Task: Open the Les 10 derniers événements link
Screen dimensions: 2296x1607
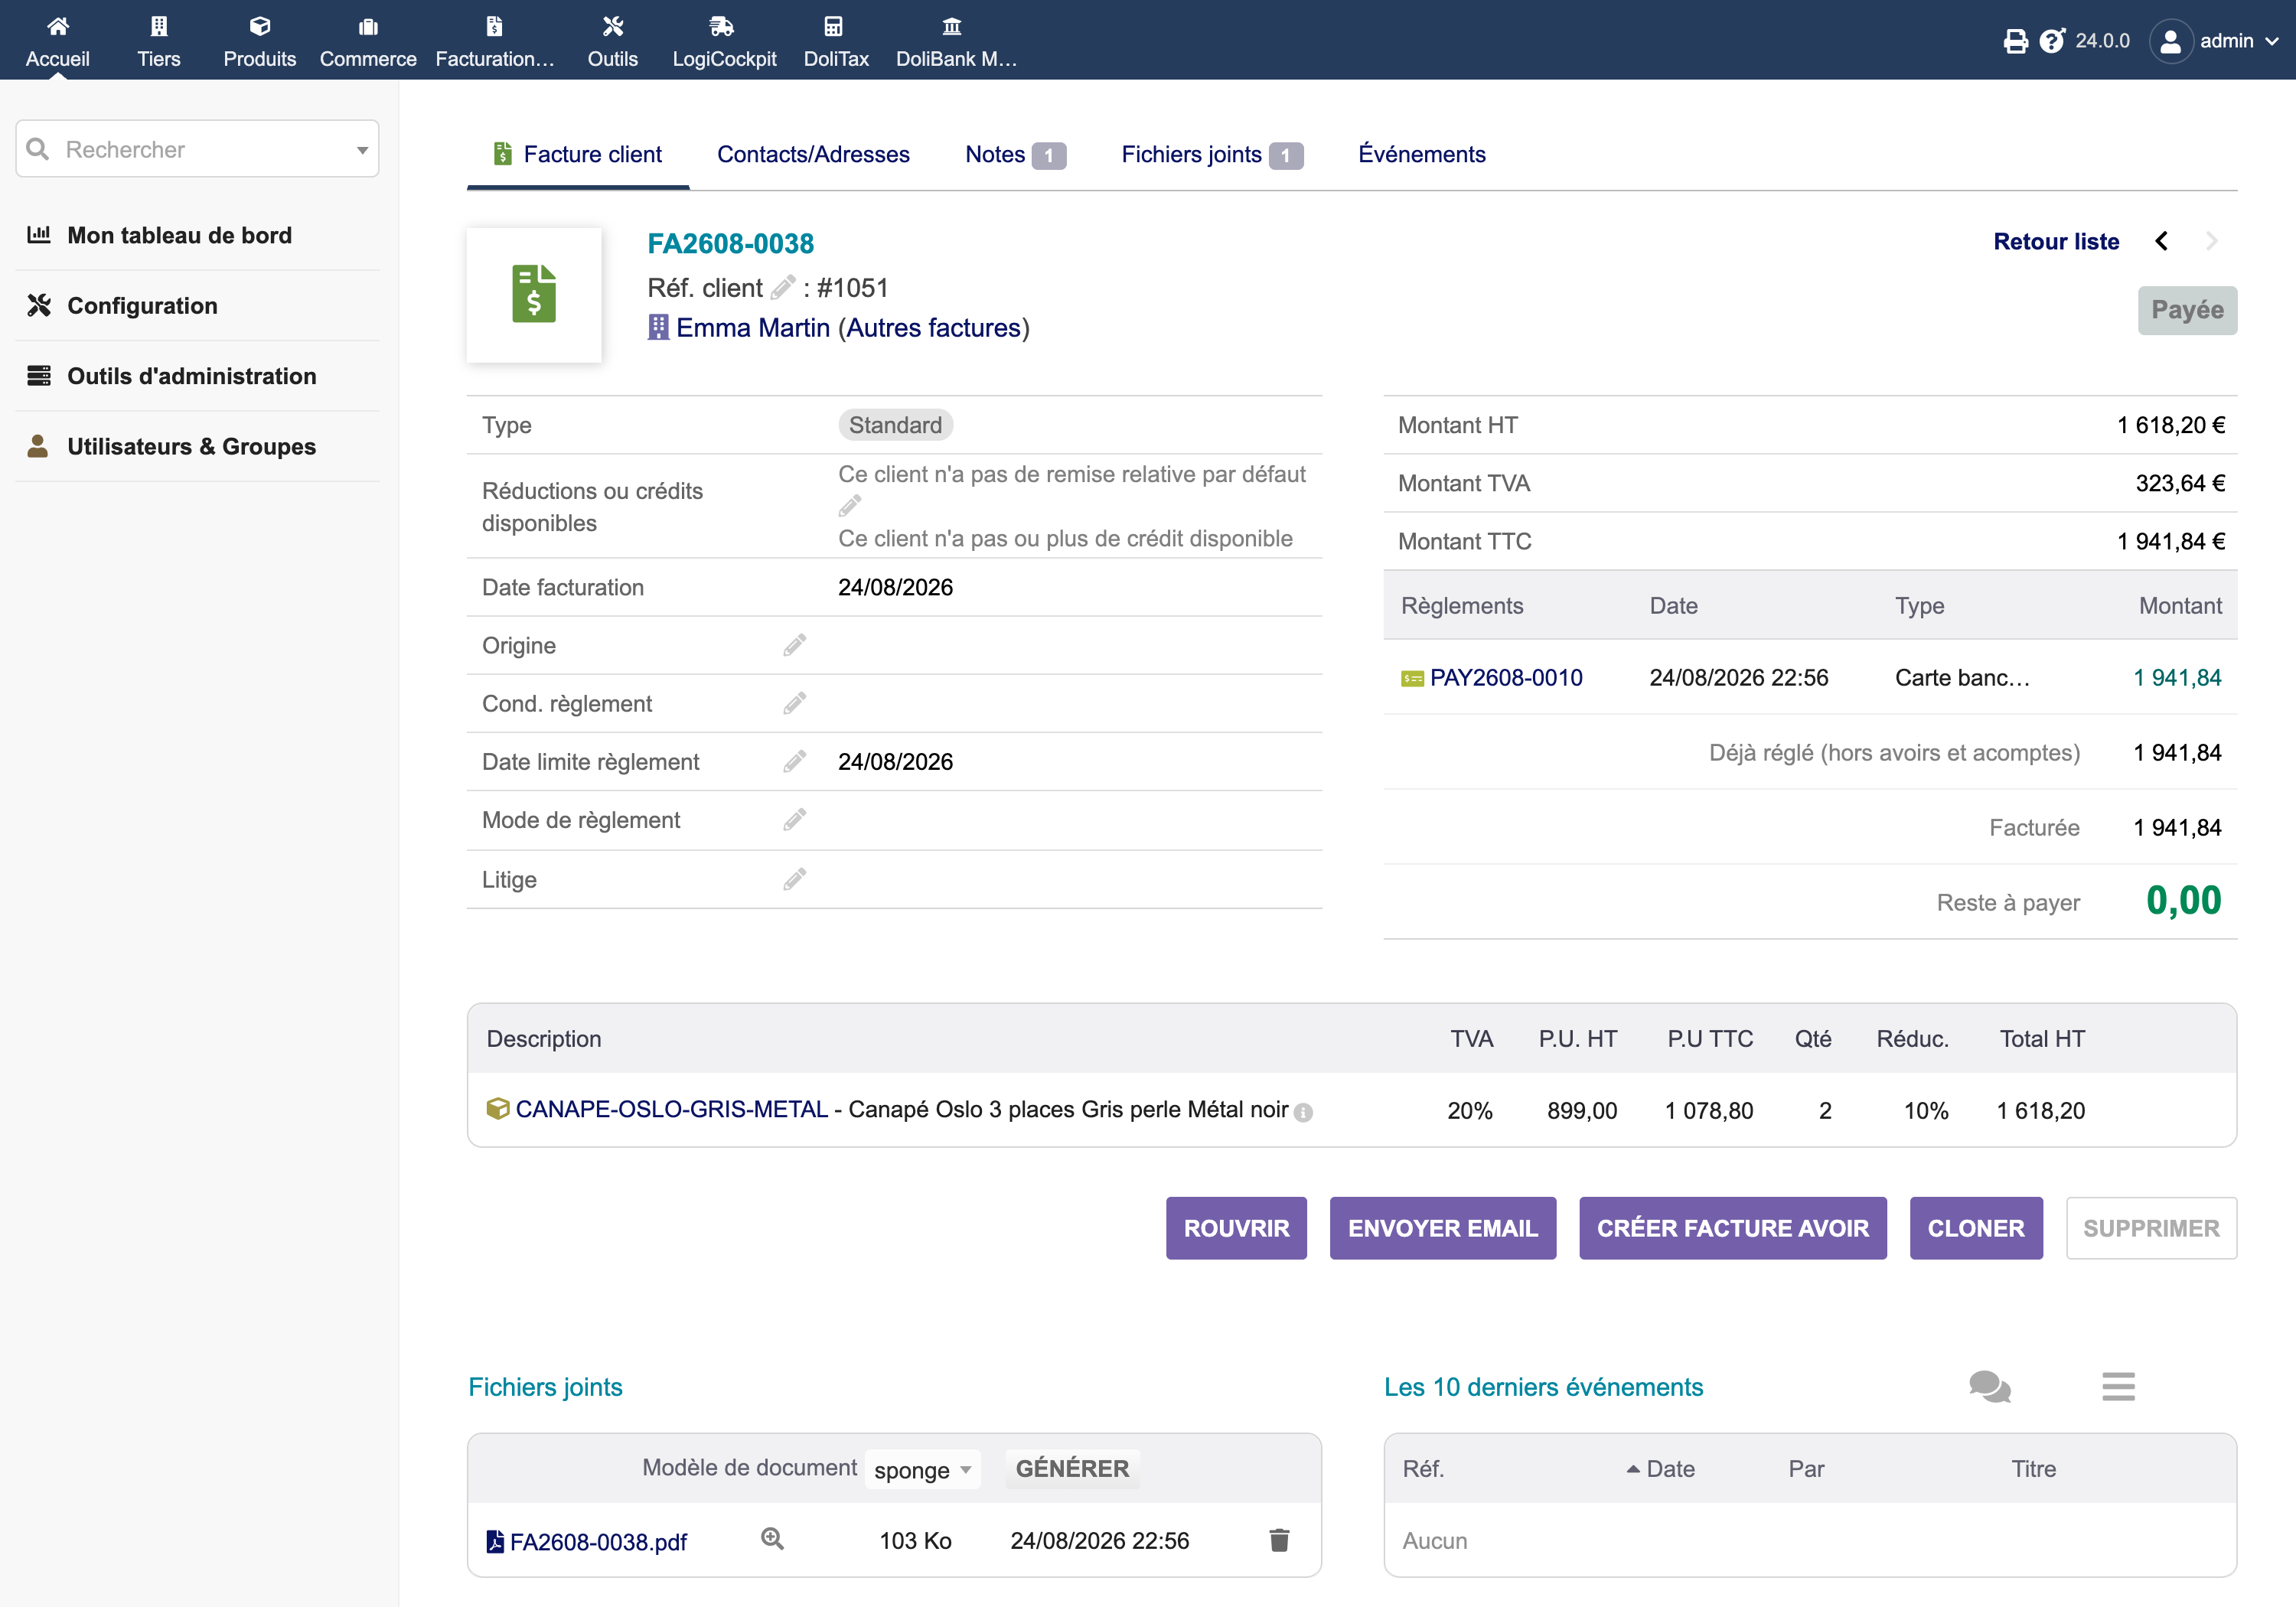Action: pos(1543,1387)
